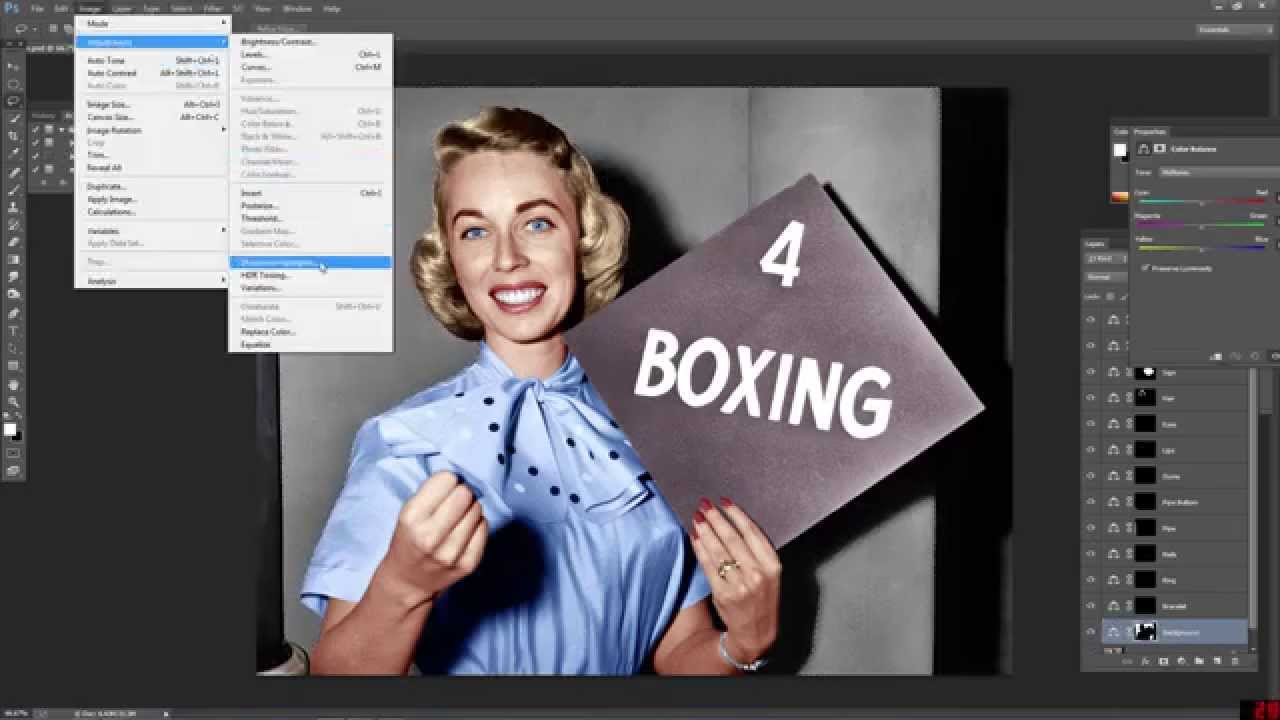Image resolution: width=1280 pixels, height=720 pixels.
Task: Click the add layer mask icon
Action: click(1162, 661)
